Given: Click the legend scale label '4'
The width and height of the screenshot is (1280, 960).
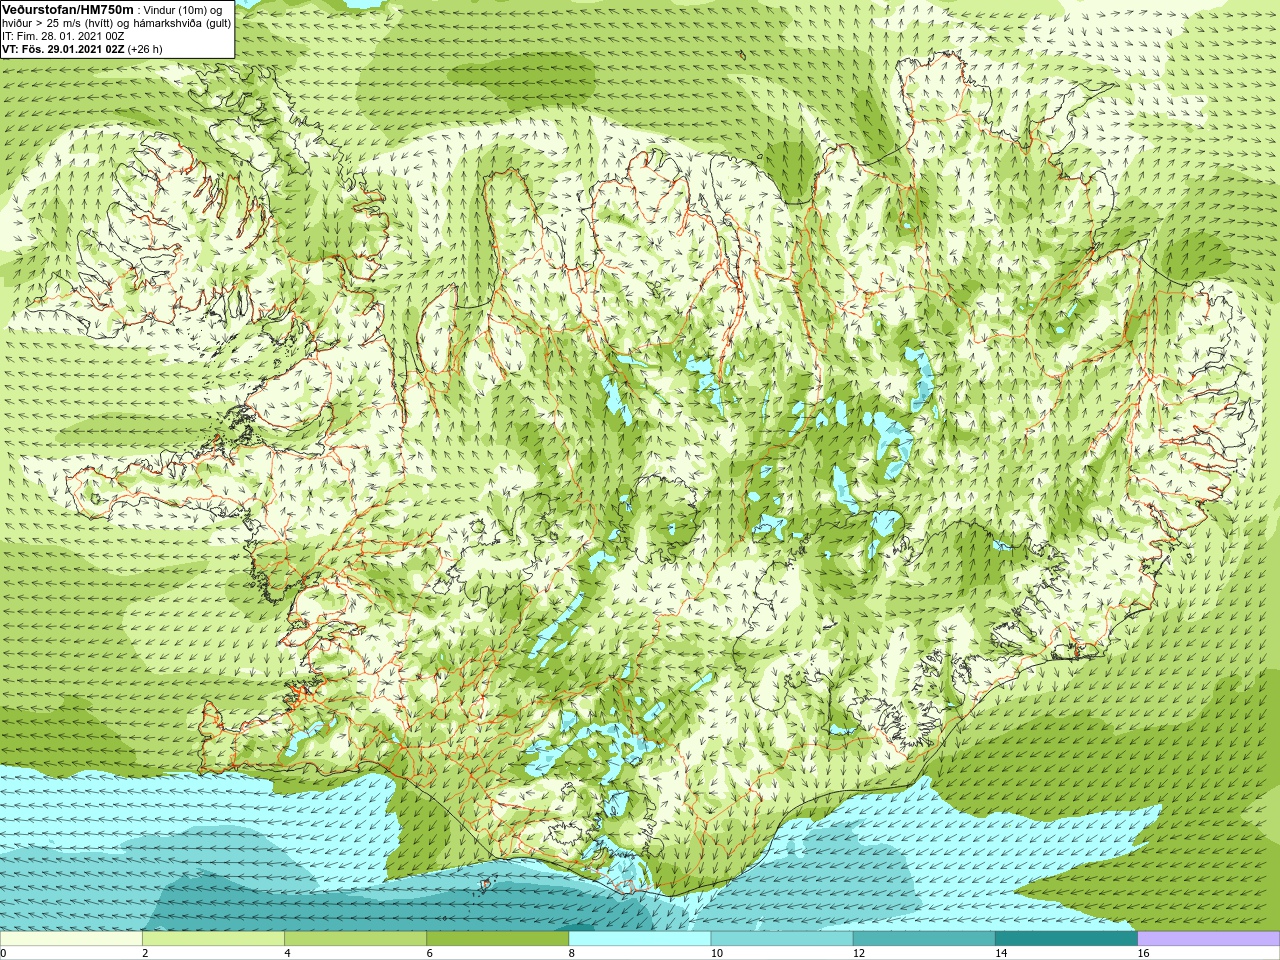Looking at the screenshot, I should [287, 953].
